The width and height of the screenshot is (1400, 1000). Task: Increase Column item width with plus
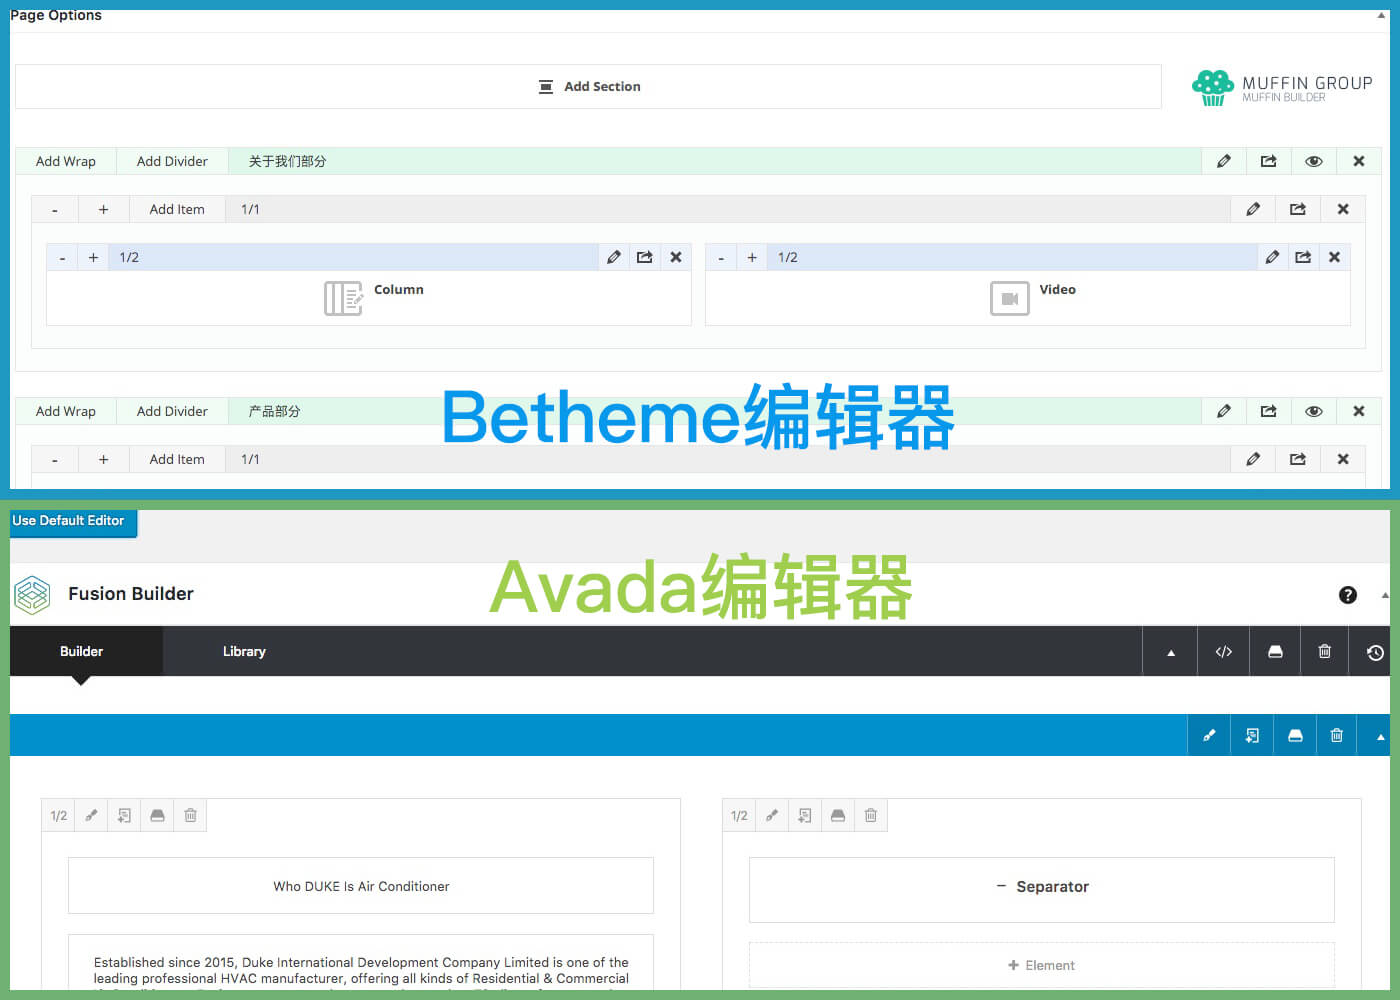[93, 257]
